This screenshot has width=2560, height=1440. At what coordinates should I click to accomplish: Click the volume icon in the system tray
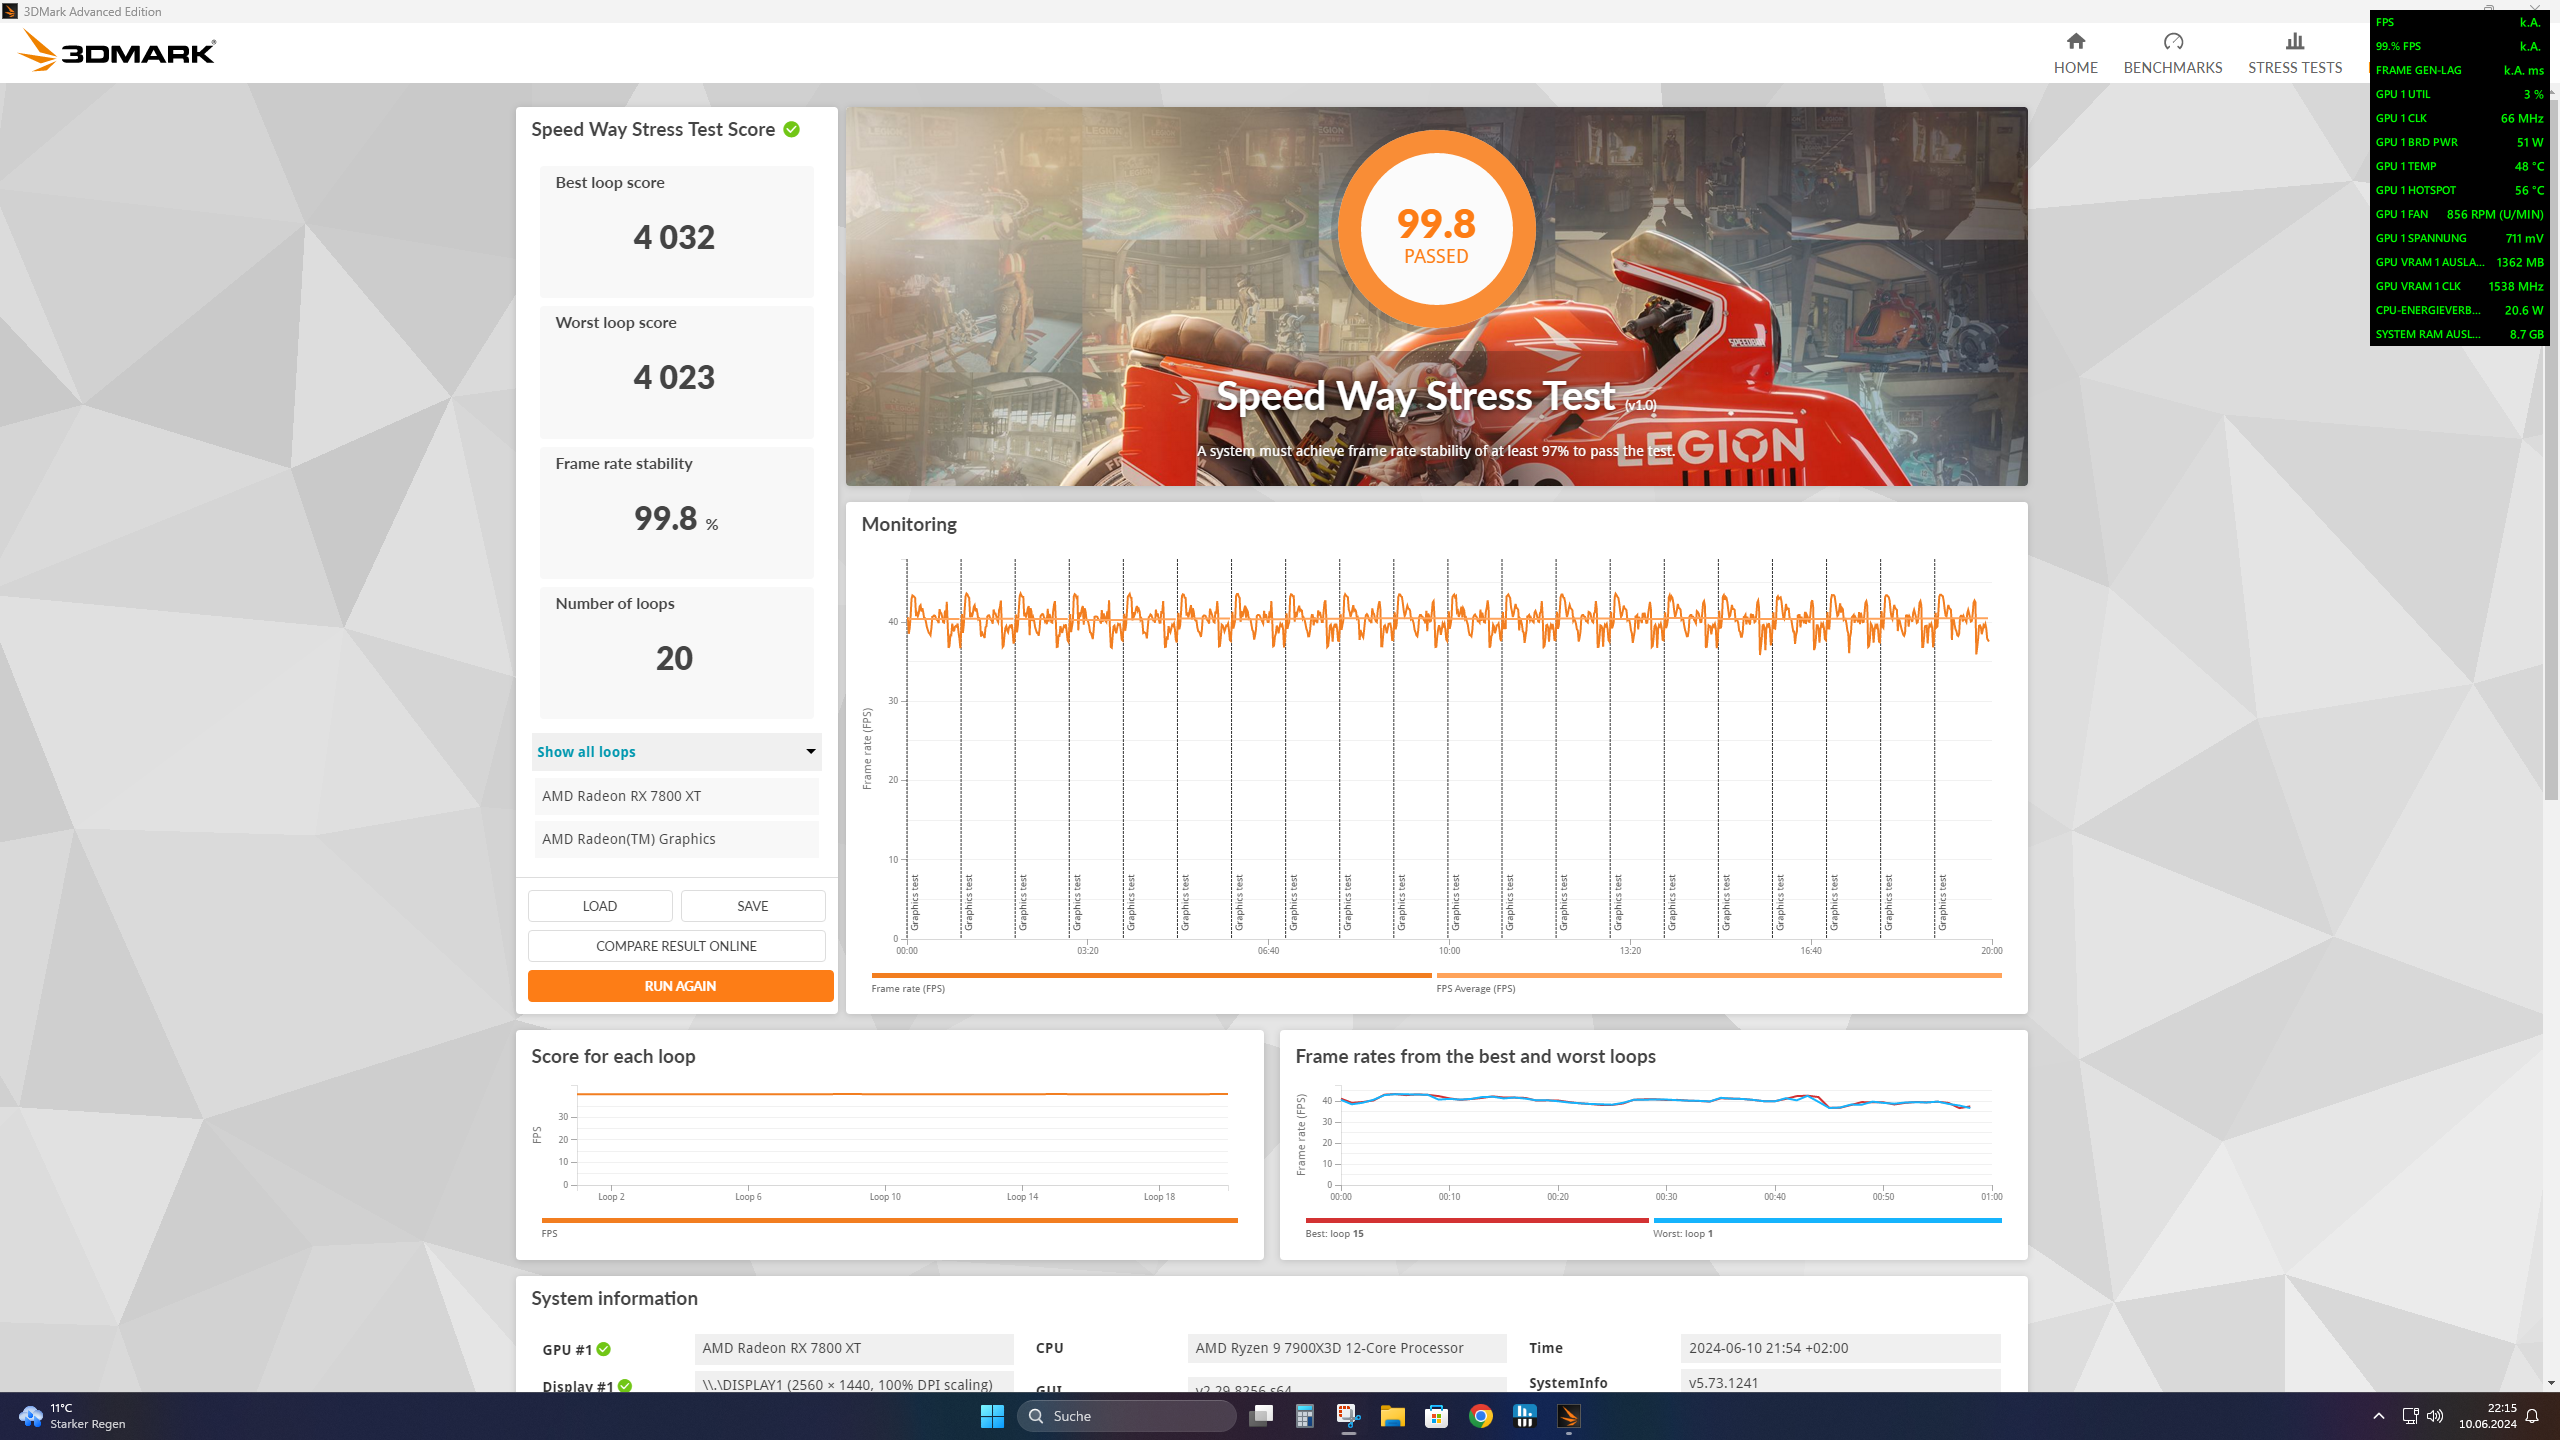pyautogui.click(x=2435, y=1416)
